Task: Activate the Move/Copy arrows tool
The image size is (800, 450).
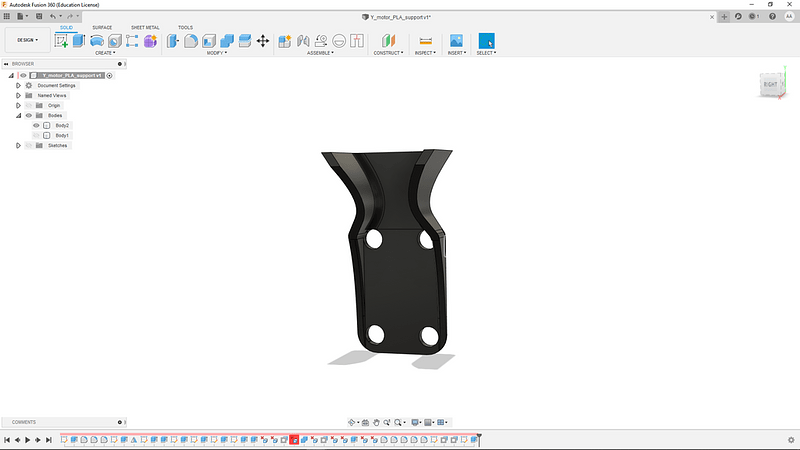Action: [x=263, y=41]
